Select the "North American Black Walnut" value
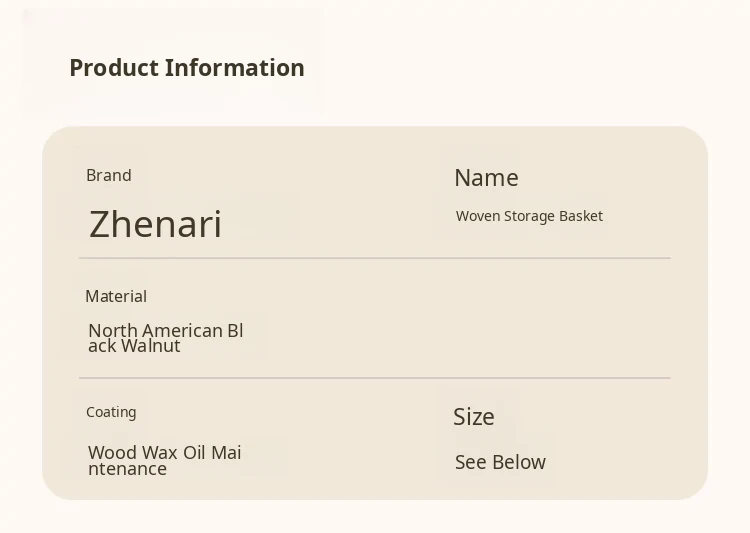Viewport: 750px width, 533px height. tap(166, 338)
